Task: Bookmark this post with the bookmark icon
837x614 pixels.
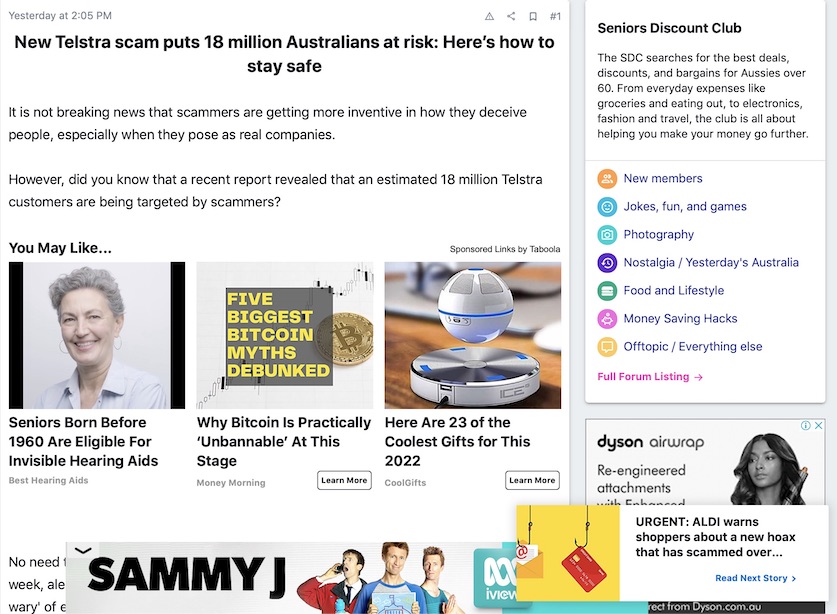Action: 533,17
